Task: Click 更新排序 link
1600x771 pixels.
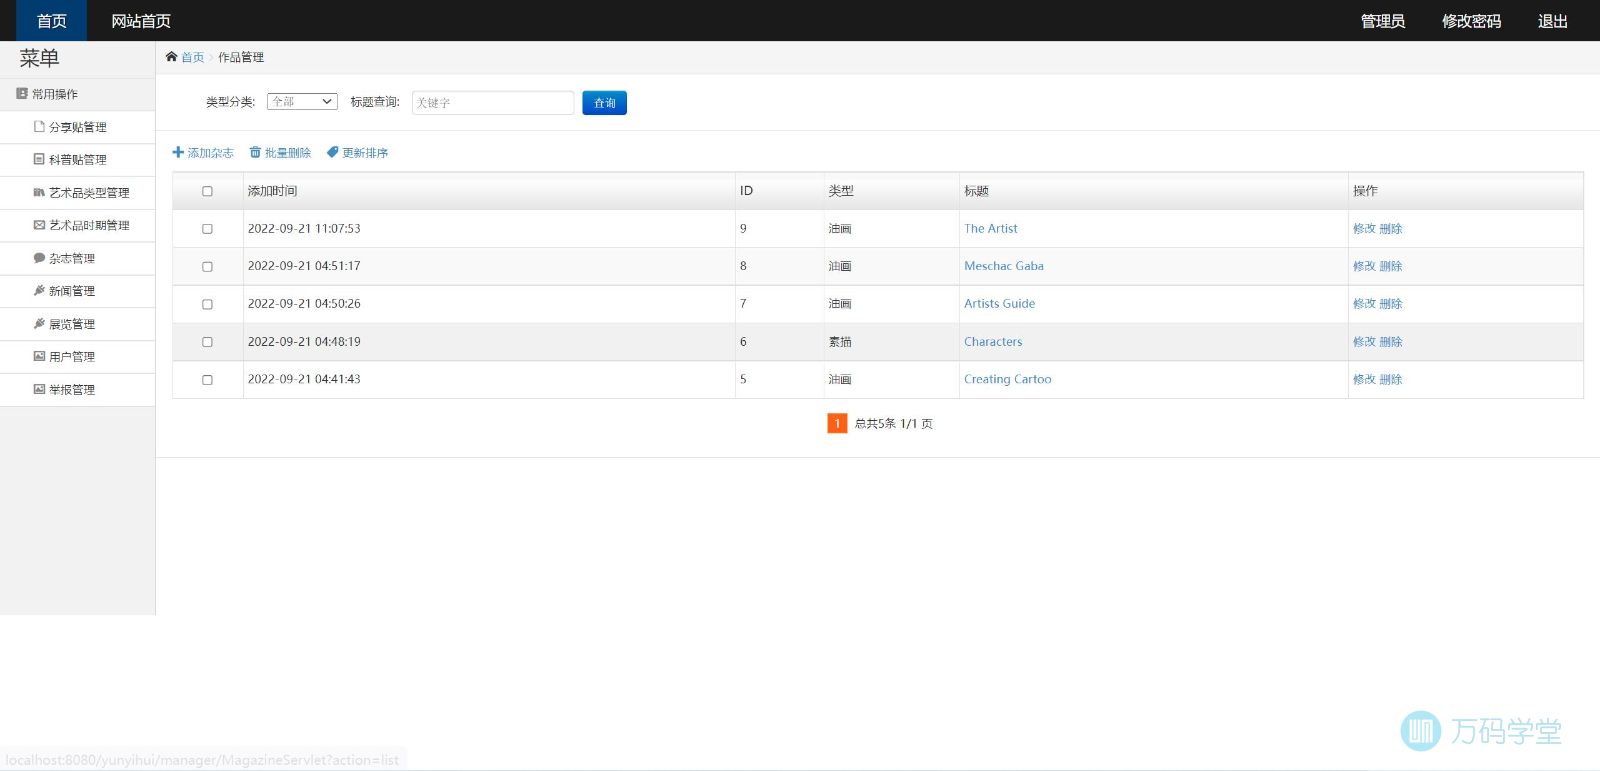Action: (x=365, y=153)
